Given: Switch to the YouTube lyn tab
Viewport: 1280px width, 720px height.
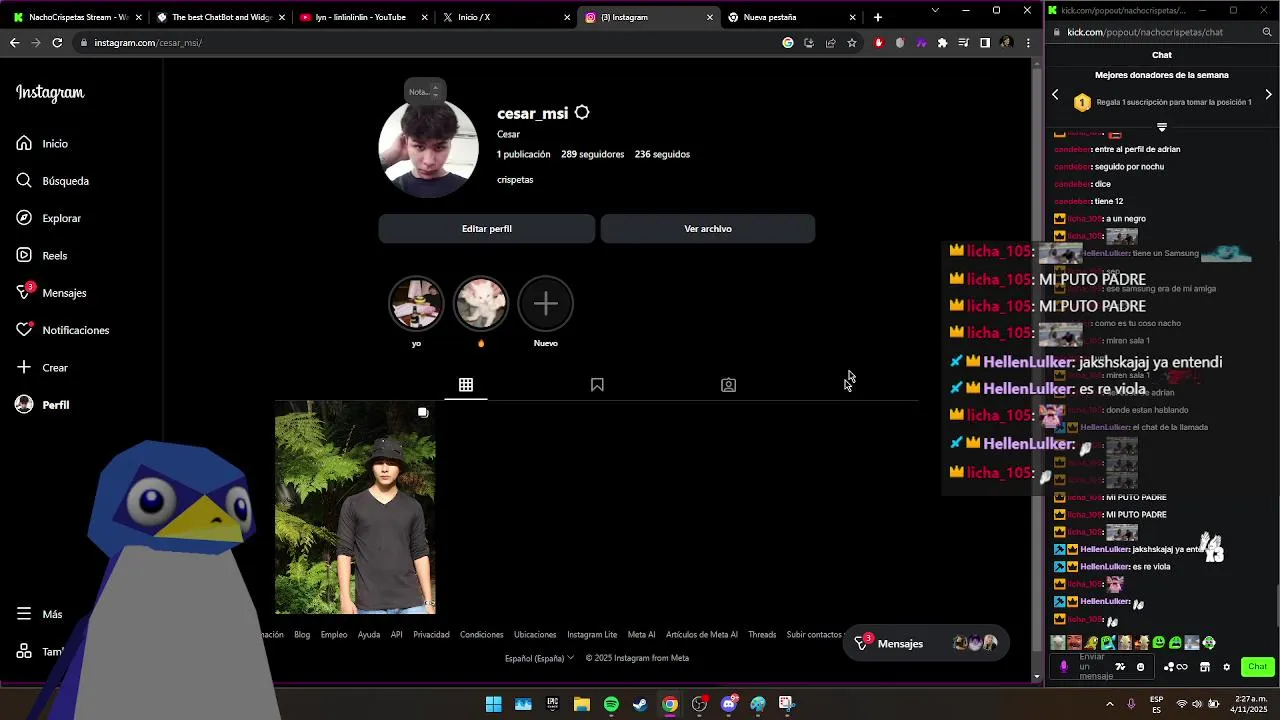Looking at the screenshot, I should pos(362,17).
